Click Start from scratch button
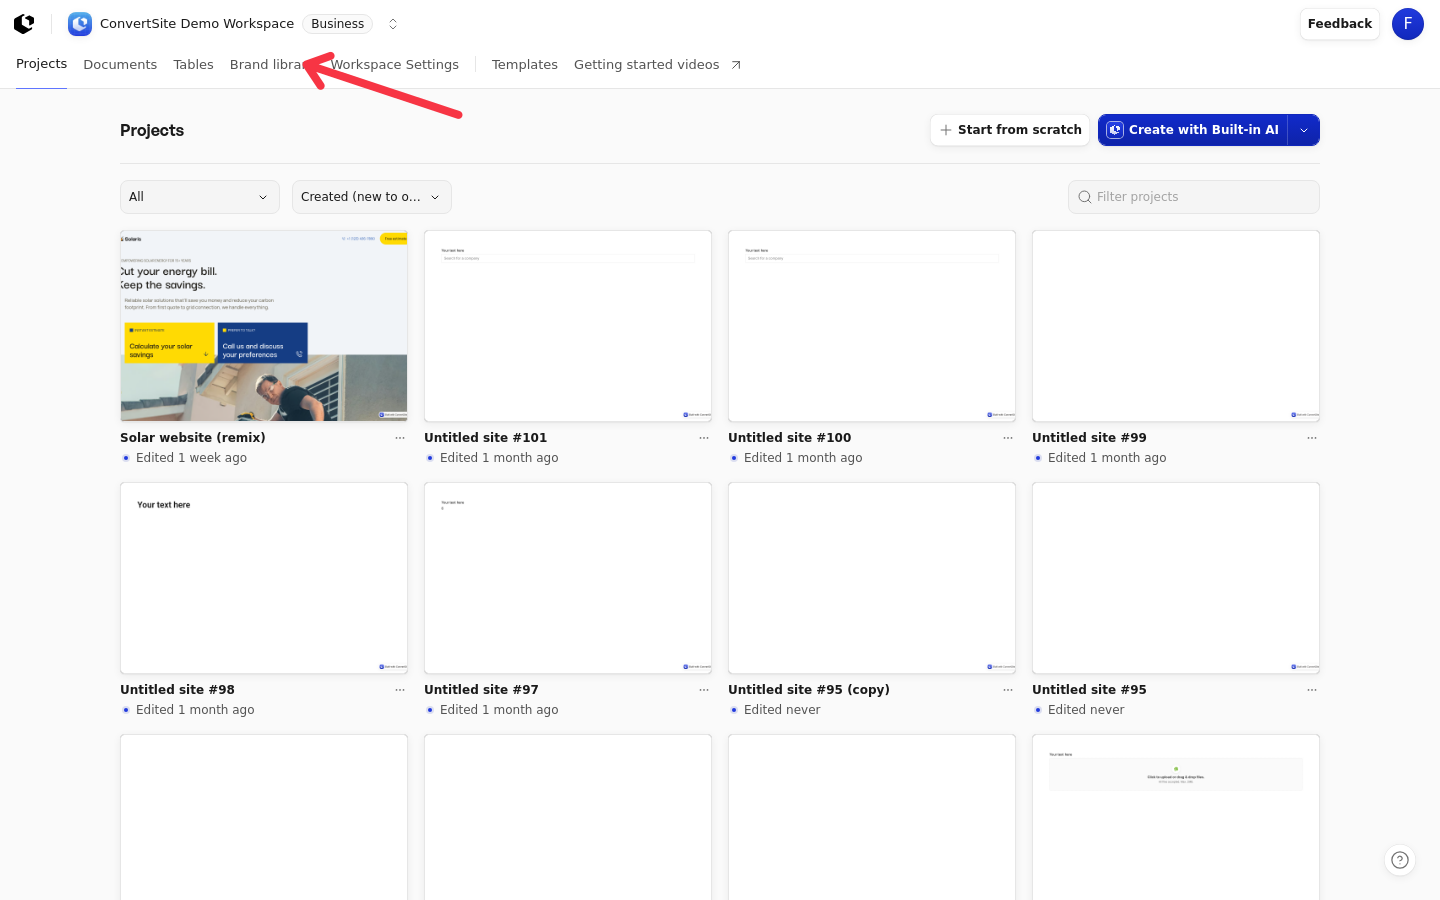1440x900 pixels. point(1010,130)
